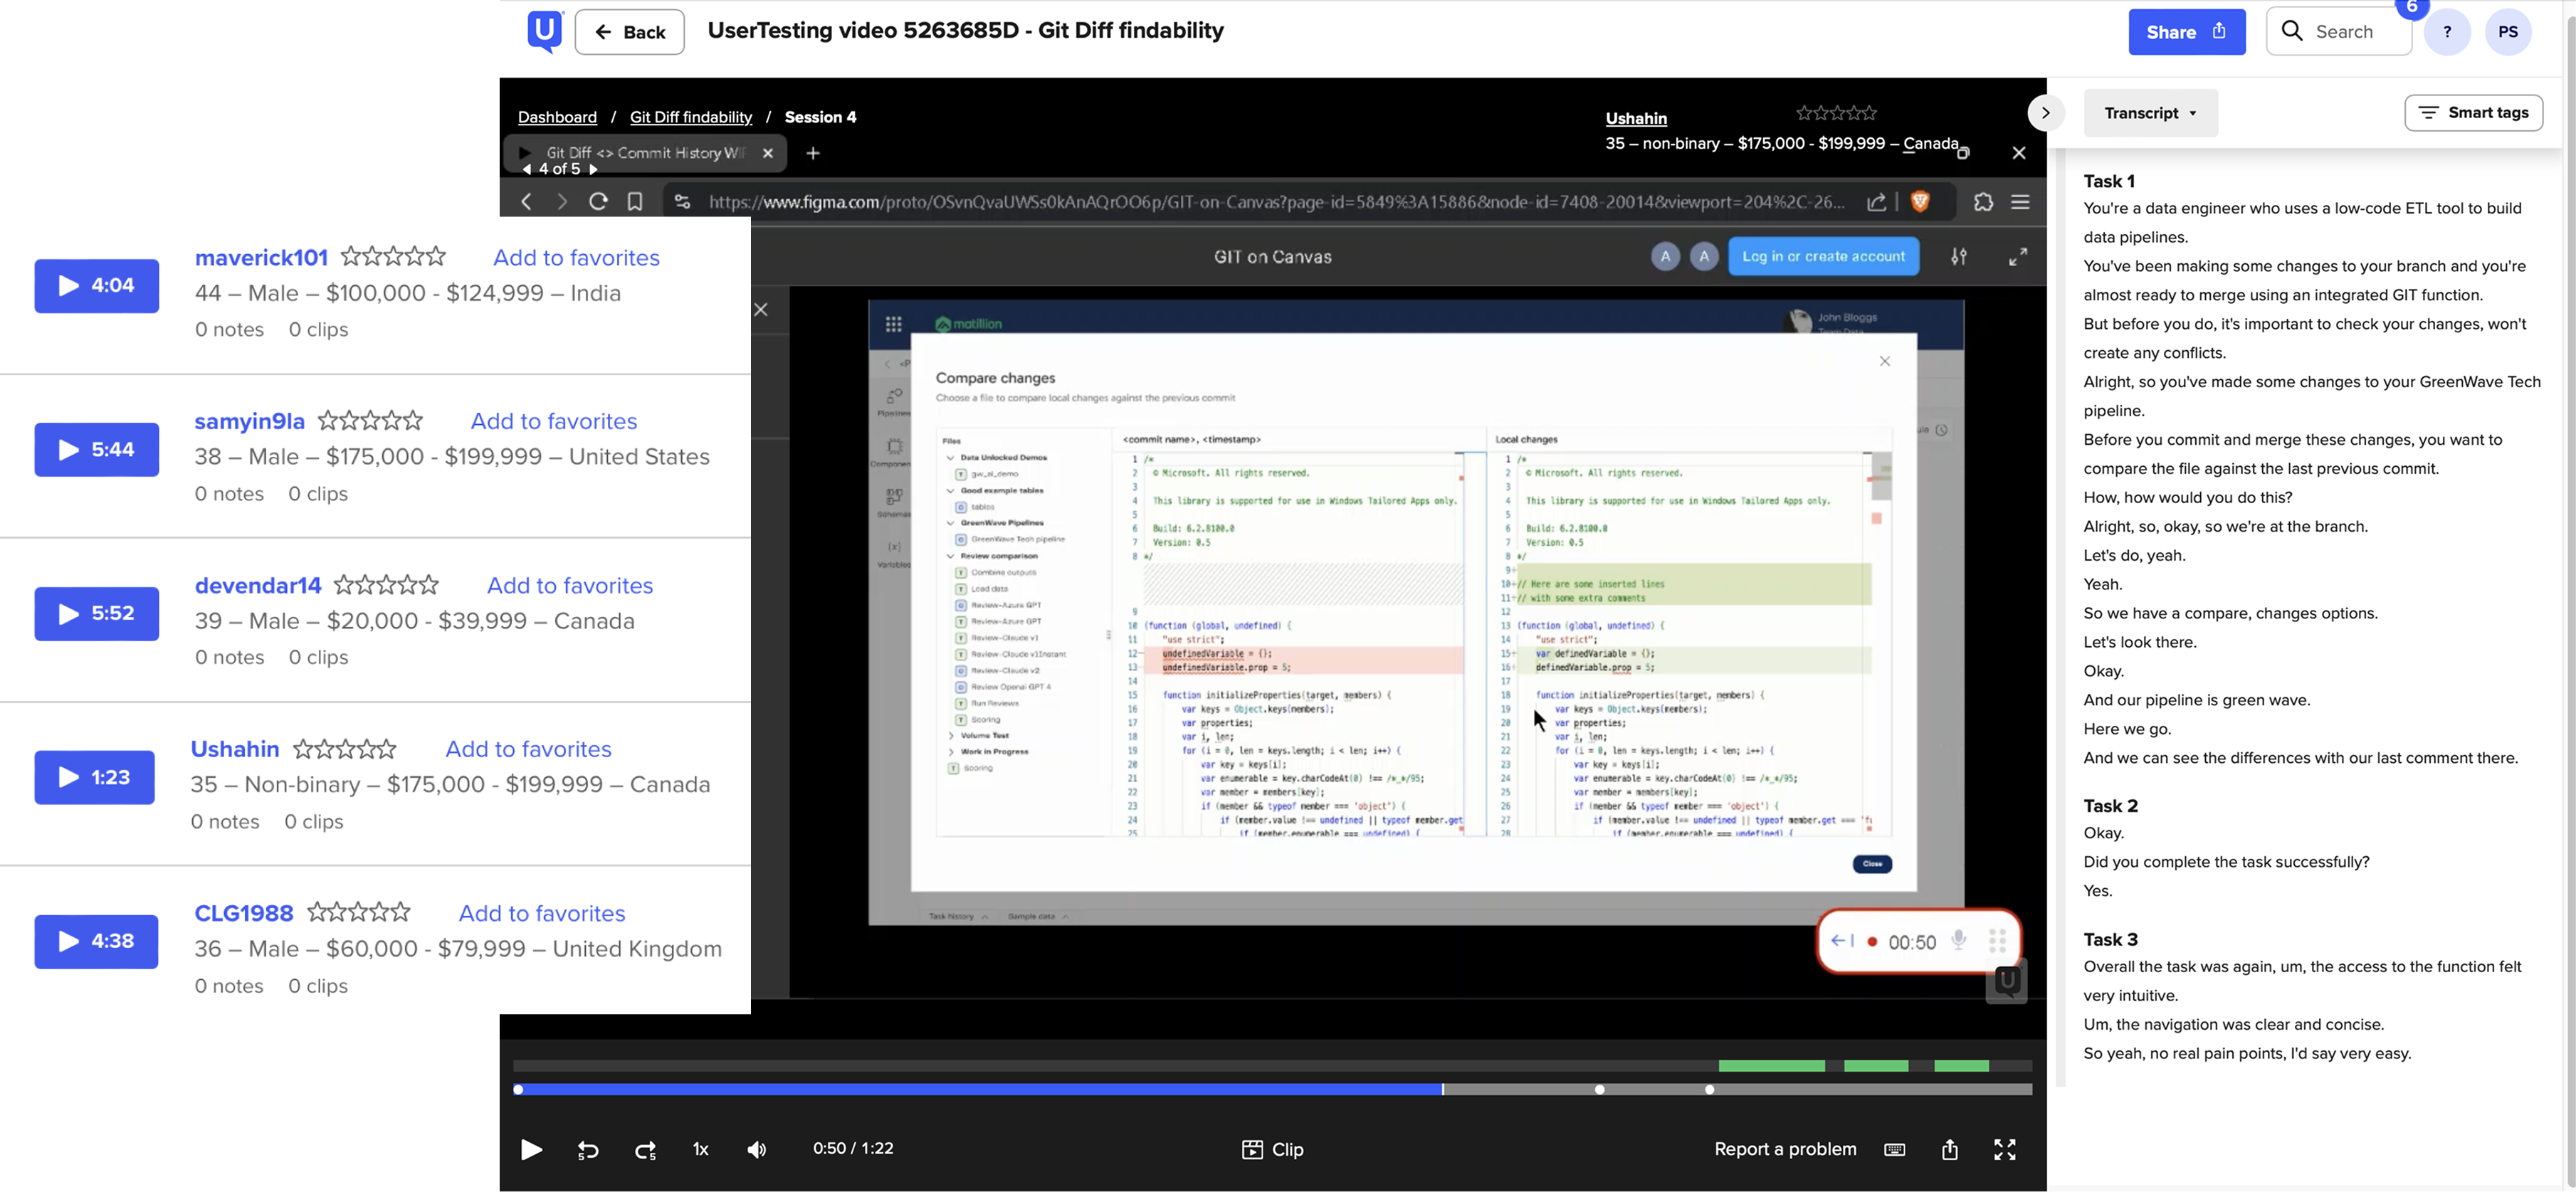Open the help question mark icon
2576x1192 pixels.
pyautogui.click(x=2446, y=32)
